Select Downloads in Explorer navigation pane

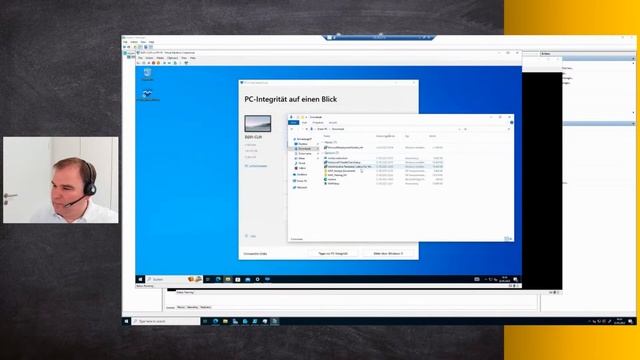304,149
